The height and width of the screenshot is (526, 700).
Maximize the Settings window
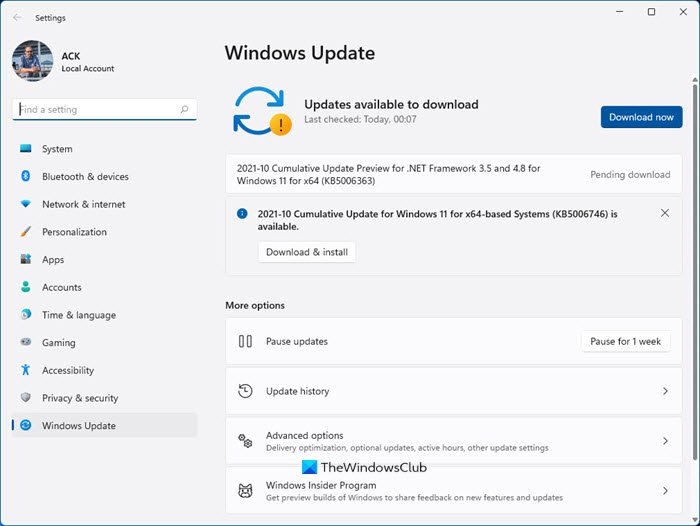tap(651, 12)
